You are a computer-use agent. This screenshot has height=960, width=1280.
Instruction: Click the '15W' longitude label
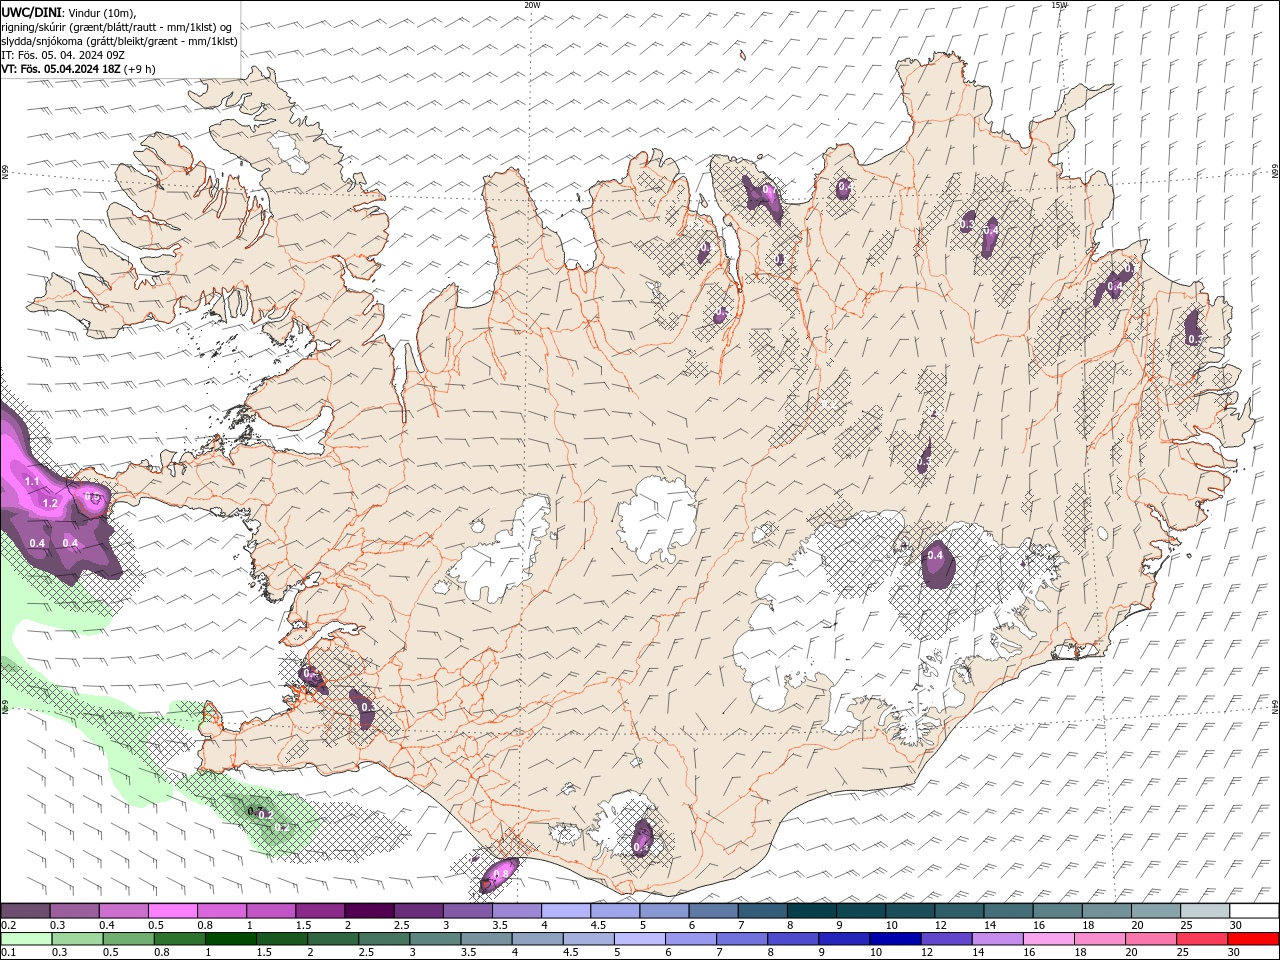[x=1060, y=5]
